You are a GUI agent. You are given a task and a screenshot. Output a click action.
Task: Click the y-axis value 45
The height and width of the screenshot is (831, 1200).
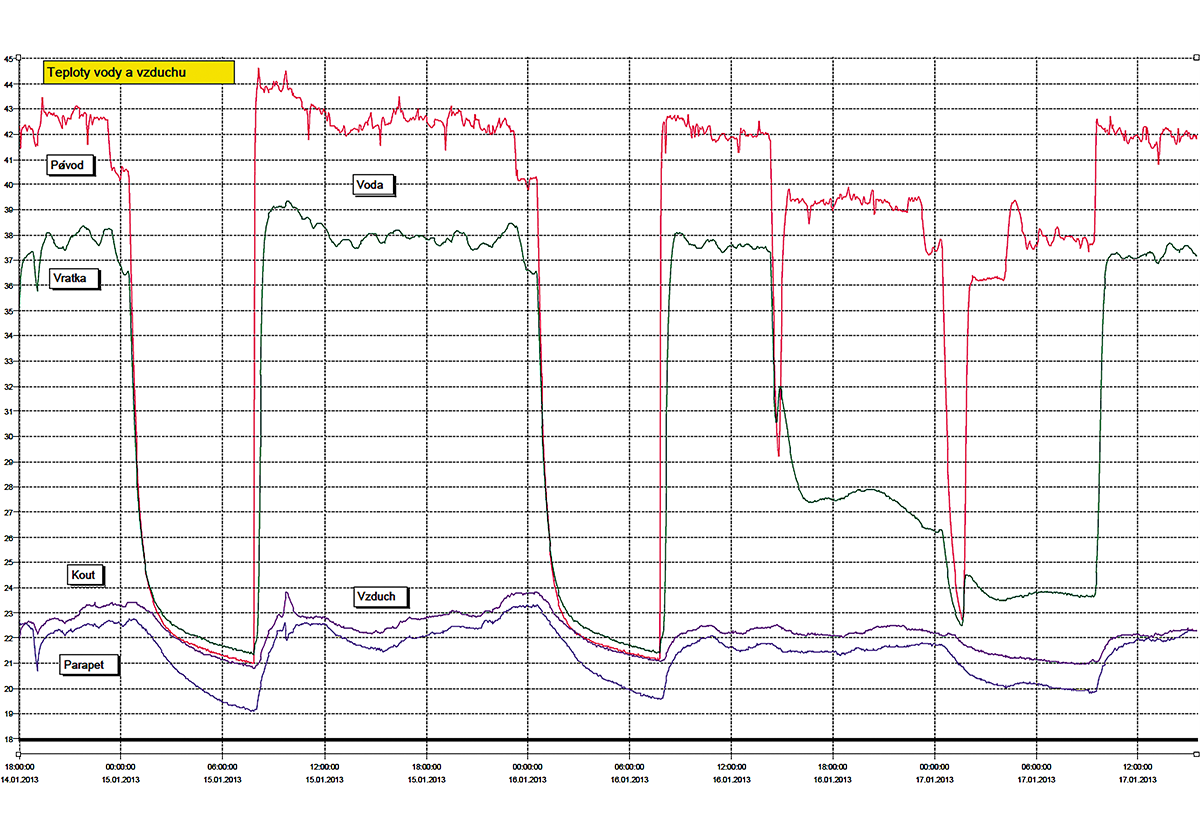pyautogui.click(x=8, y=59)
